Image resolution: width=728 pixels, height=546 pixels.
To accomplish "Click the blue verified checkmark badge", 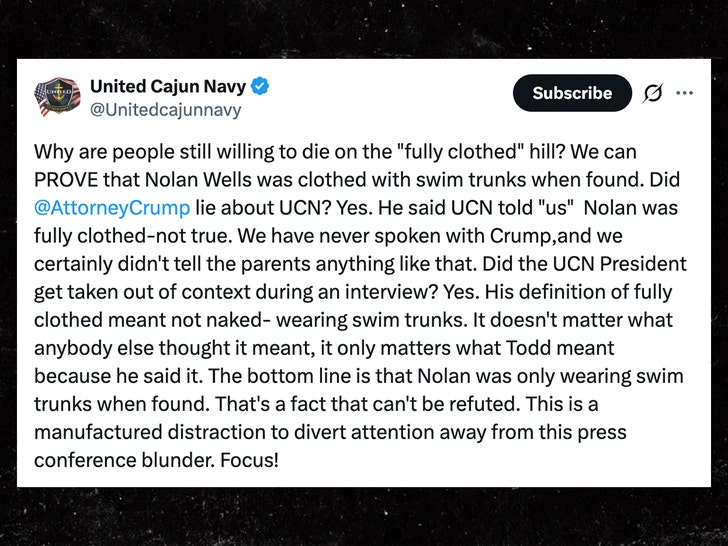I will 260,86.
